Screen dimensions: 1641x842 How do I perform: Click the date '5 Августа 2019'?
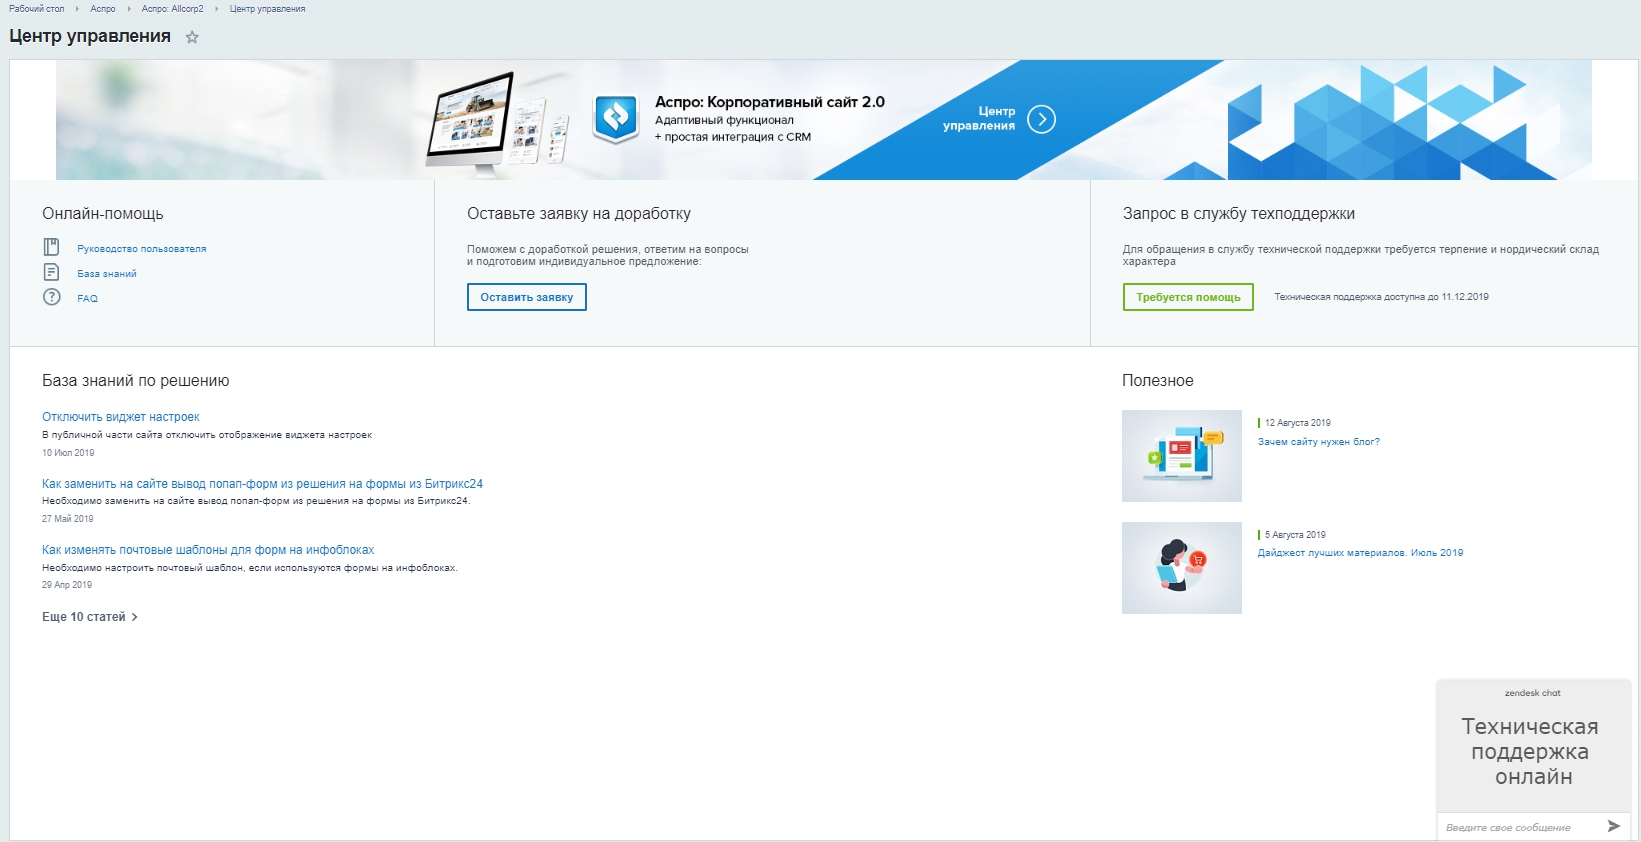click(x=1295, y=535)
